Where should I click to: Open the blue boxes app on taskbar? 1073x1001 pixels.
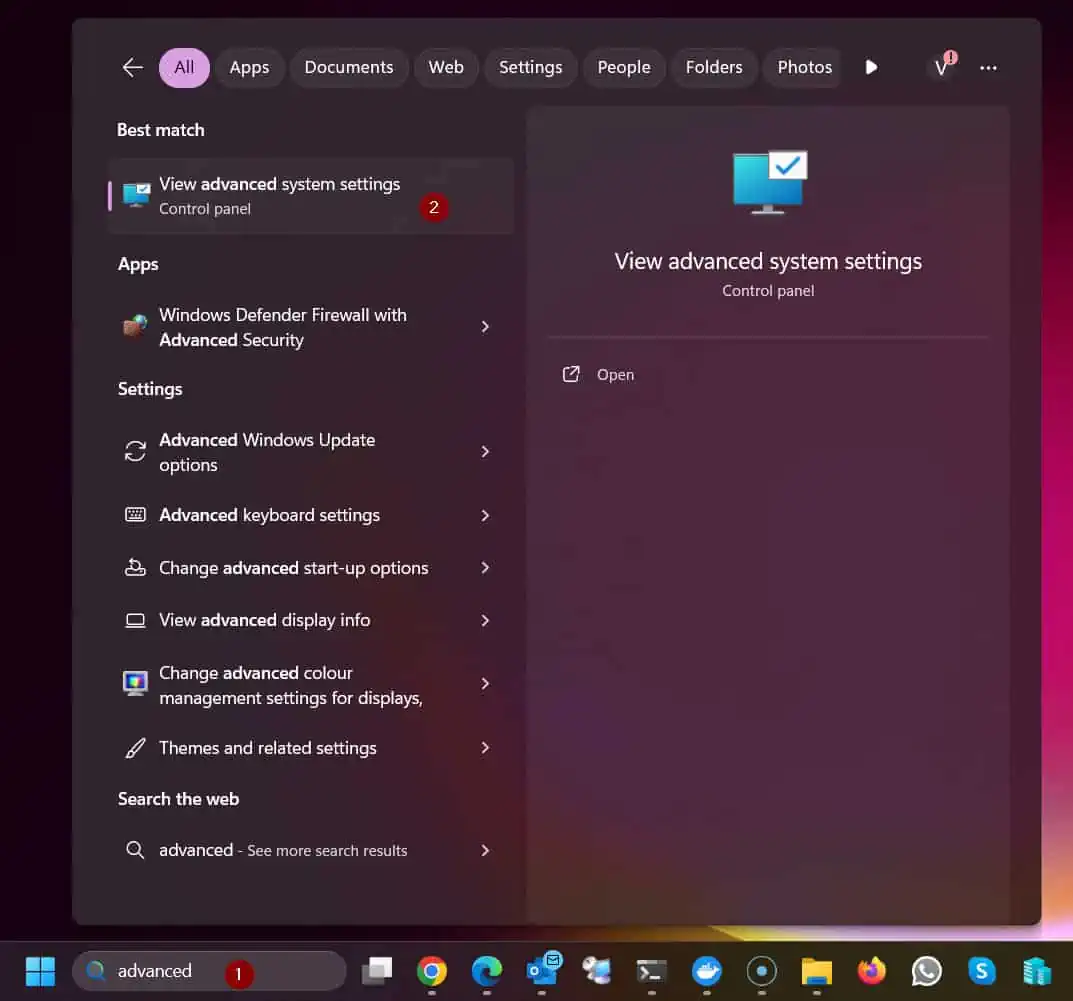coord(1037,971)
